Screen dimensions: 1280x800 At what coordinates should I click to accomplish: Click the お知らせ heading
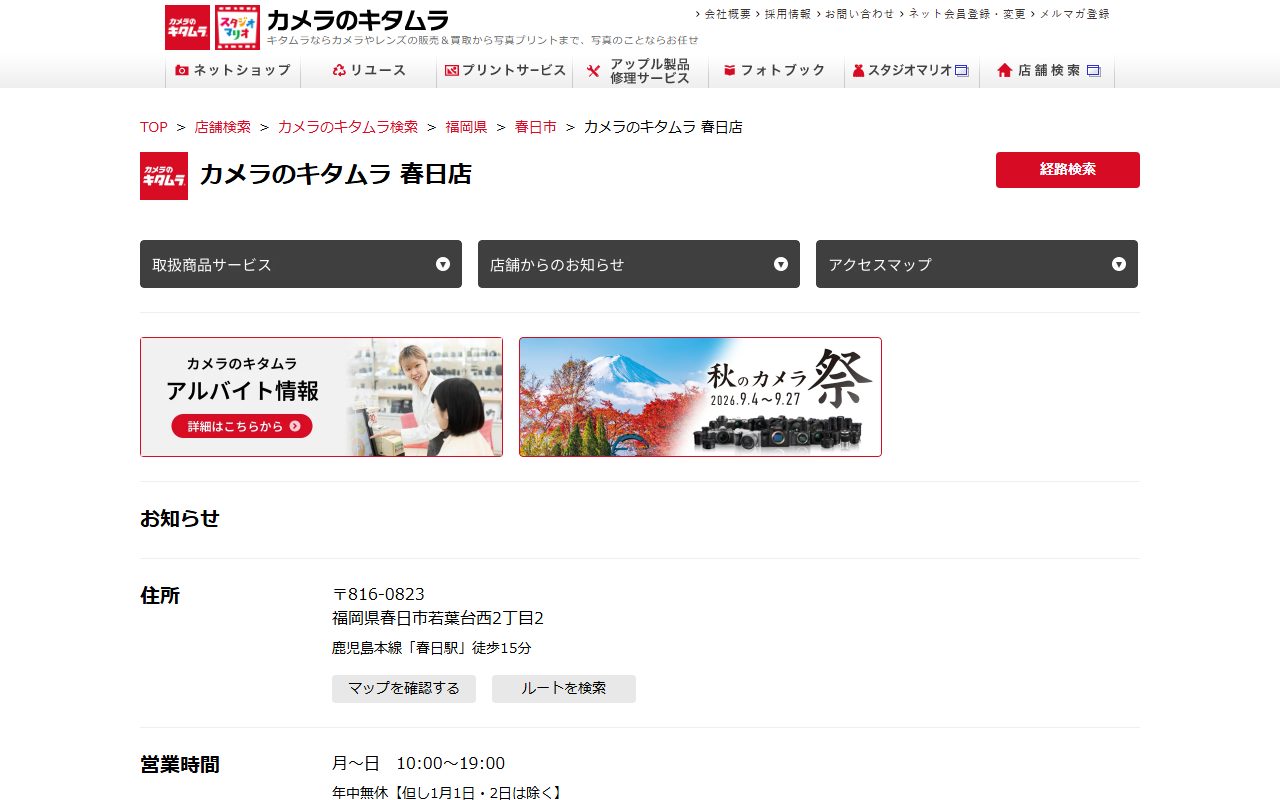coord(180,518)
